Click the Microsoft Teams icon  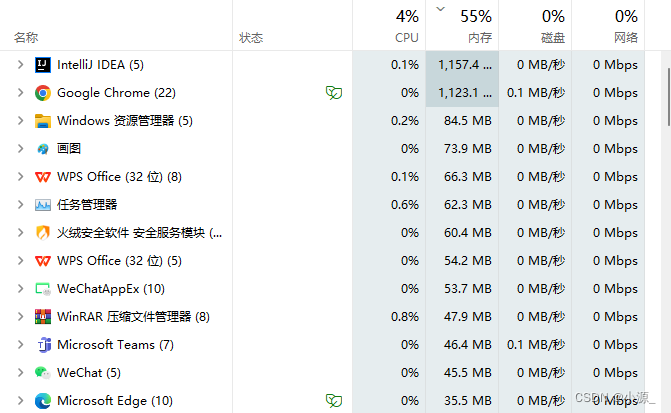tap(44, 345)
